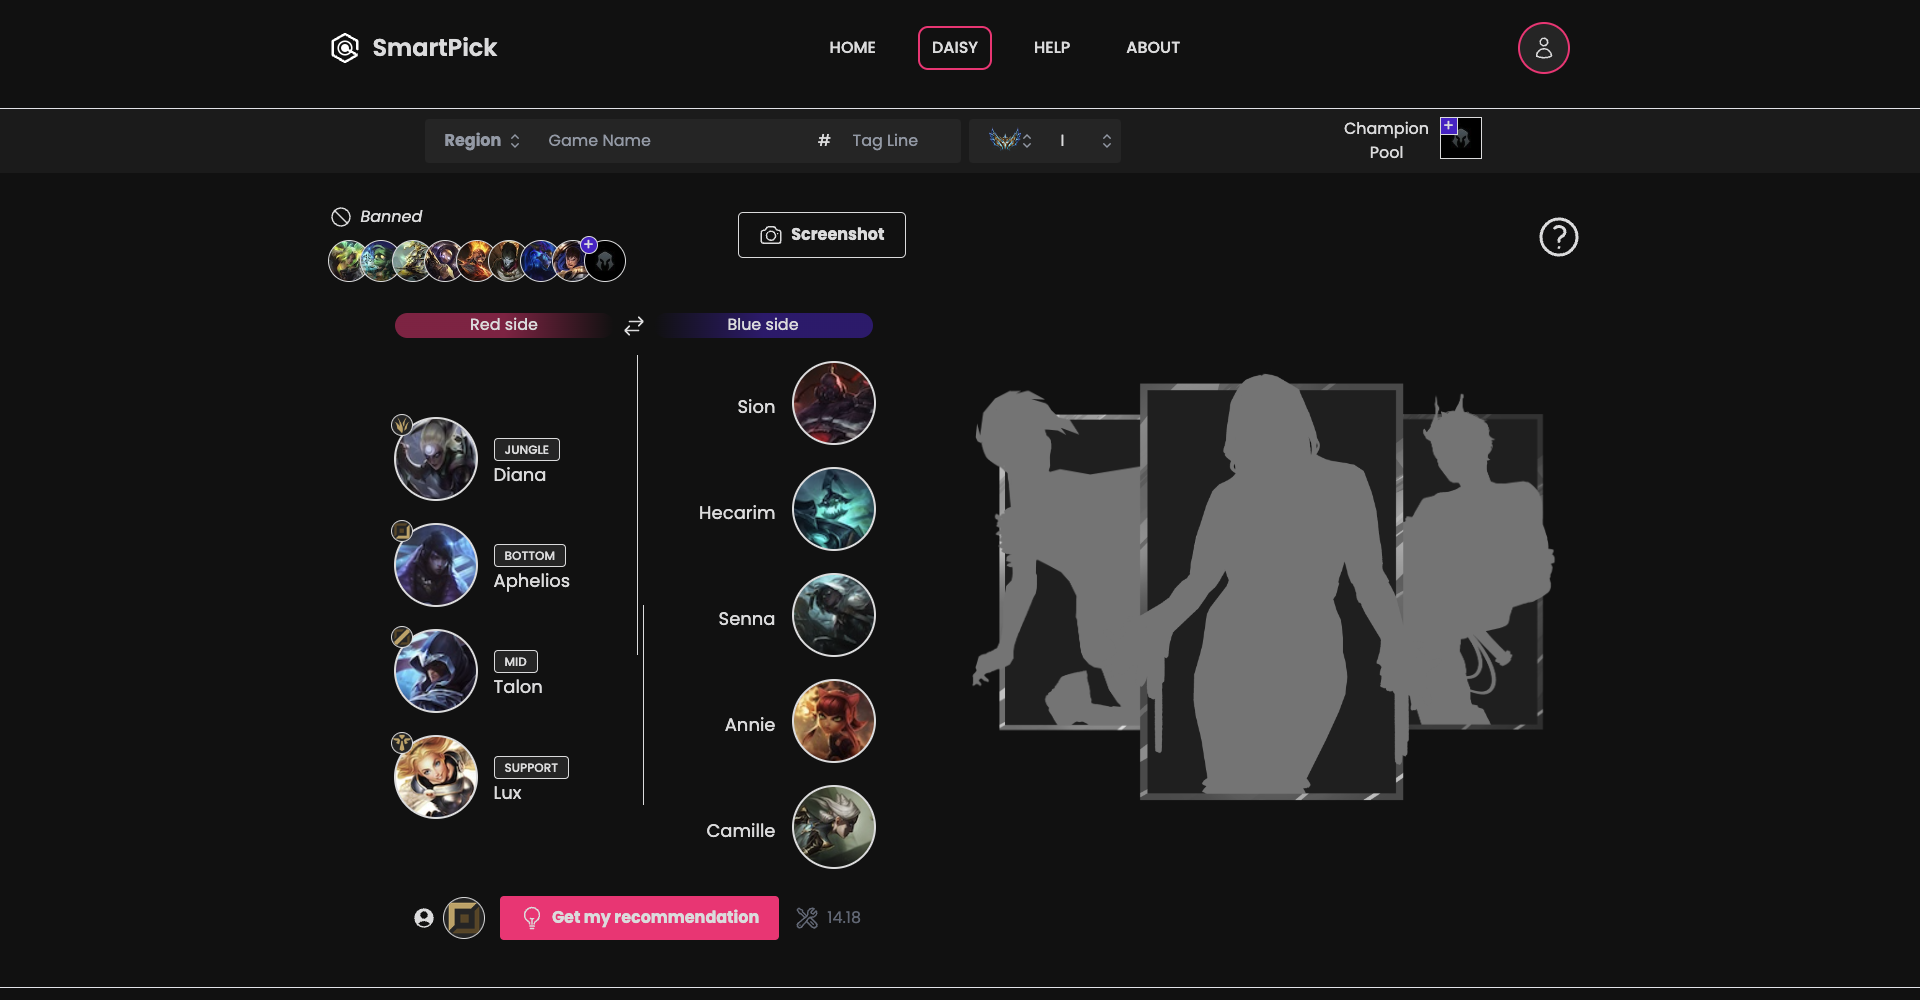Click Lux's support role badge icon
The width and height of the screenshot is (1920, 1000).
402,743
